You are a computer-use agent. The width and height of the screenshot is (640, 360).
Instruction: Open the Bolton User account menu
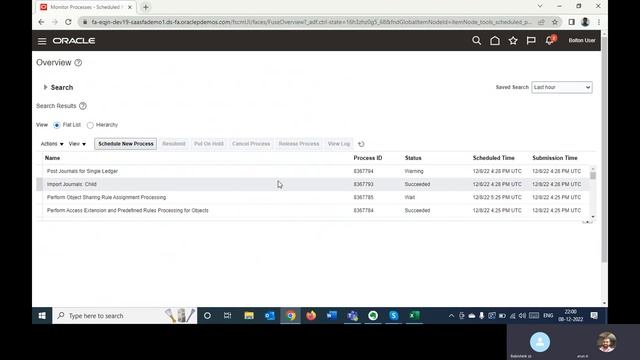coord(582,40)
